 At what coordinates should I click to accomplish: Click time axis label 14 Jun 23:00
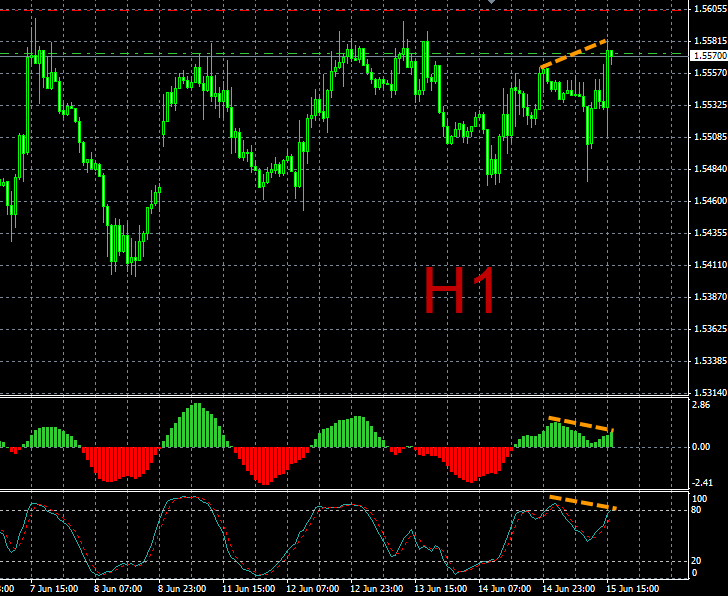(x=568, y=589)
